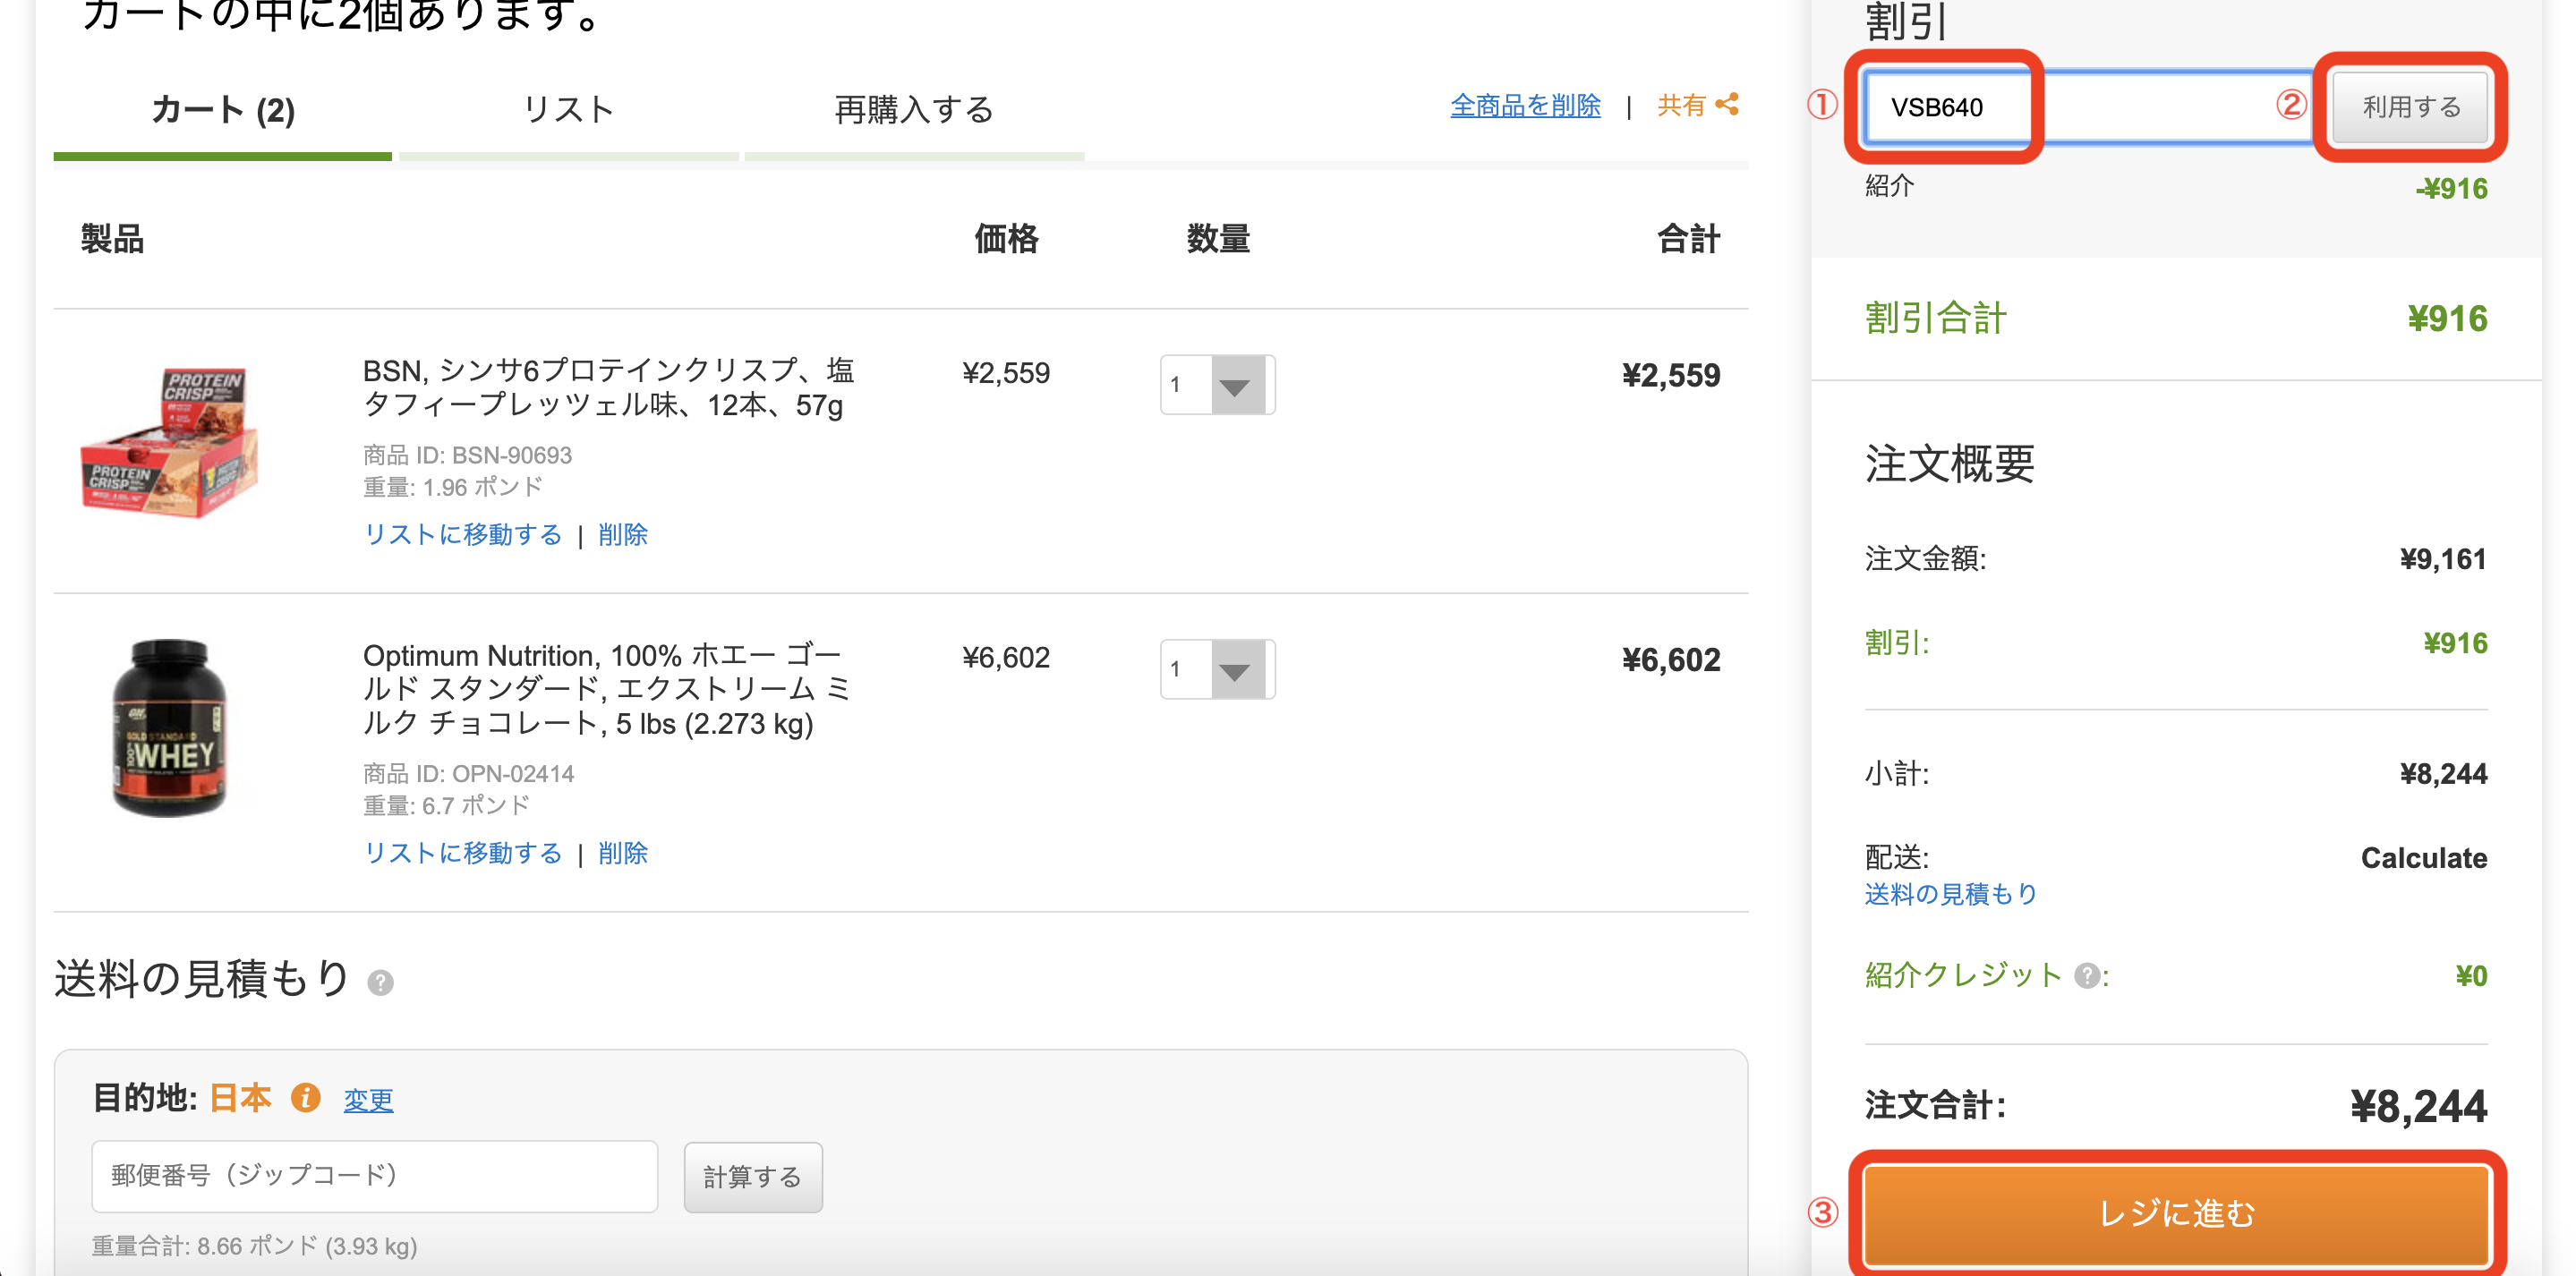Open the help icon beside 送料の見積もり heading
Image resolution: width=2576 pixels, height=1276 pixels.
(380, 983)
